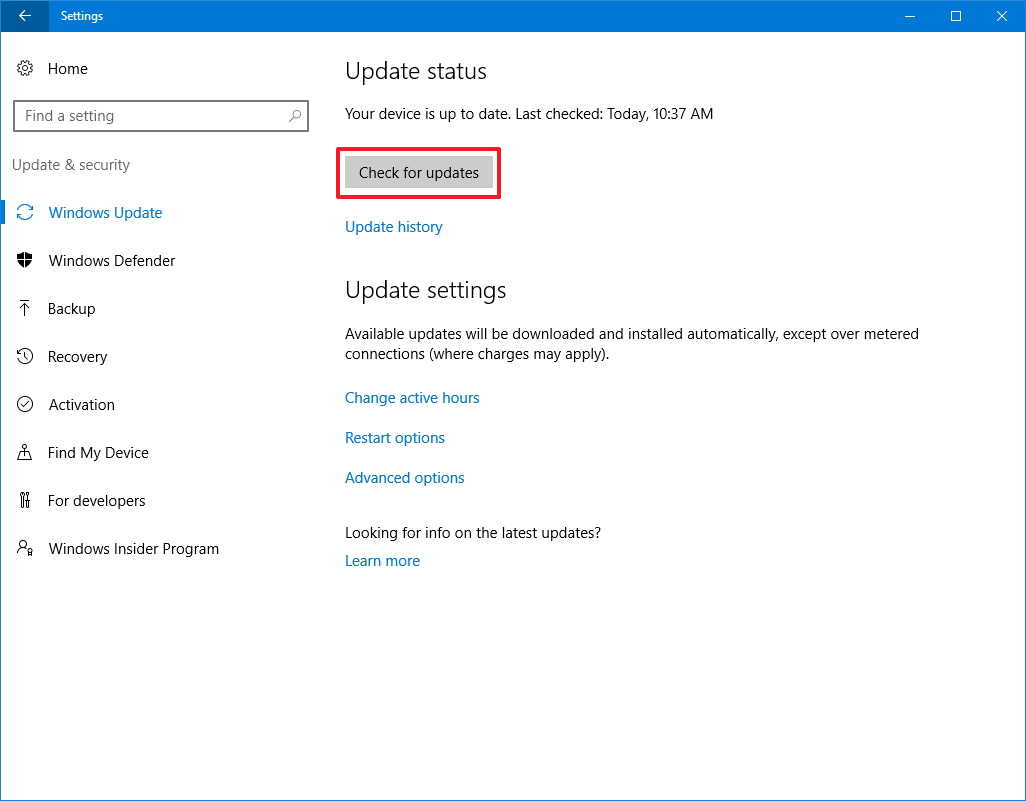Open Find My Device settings

pos(98,453)
